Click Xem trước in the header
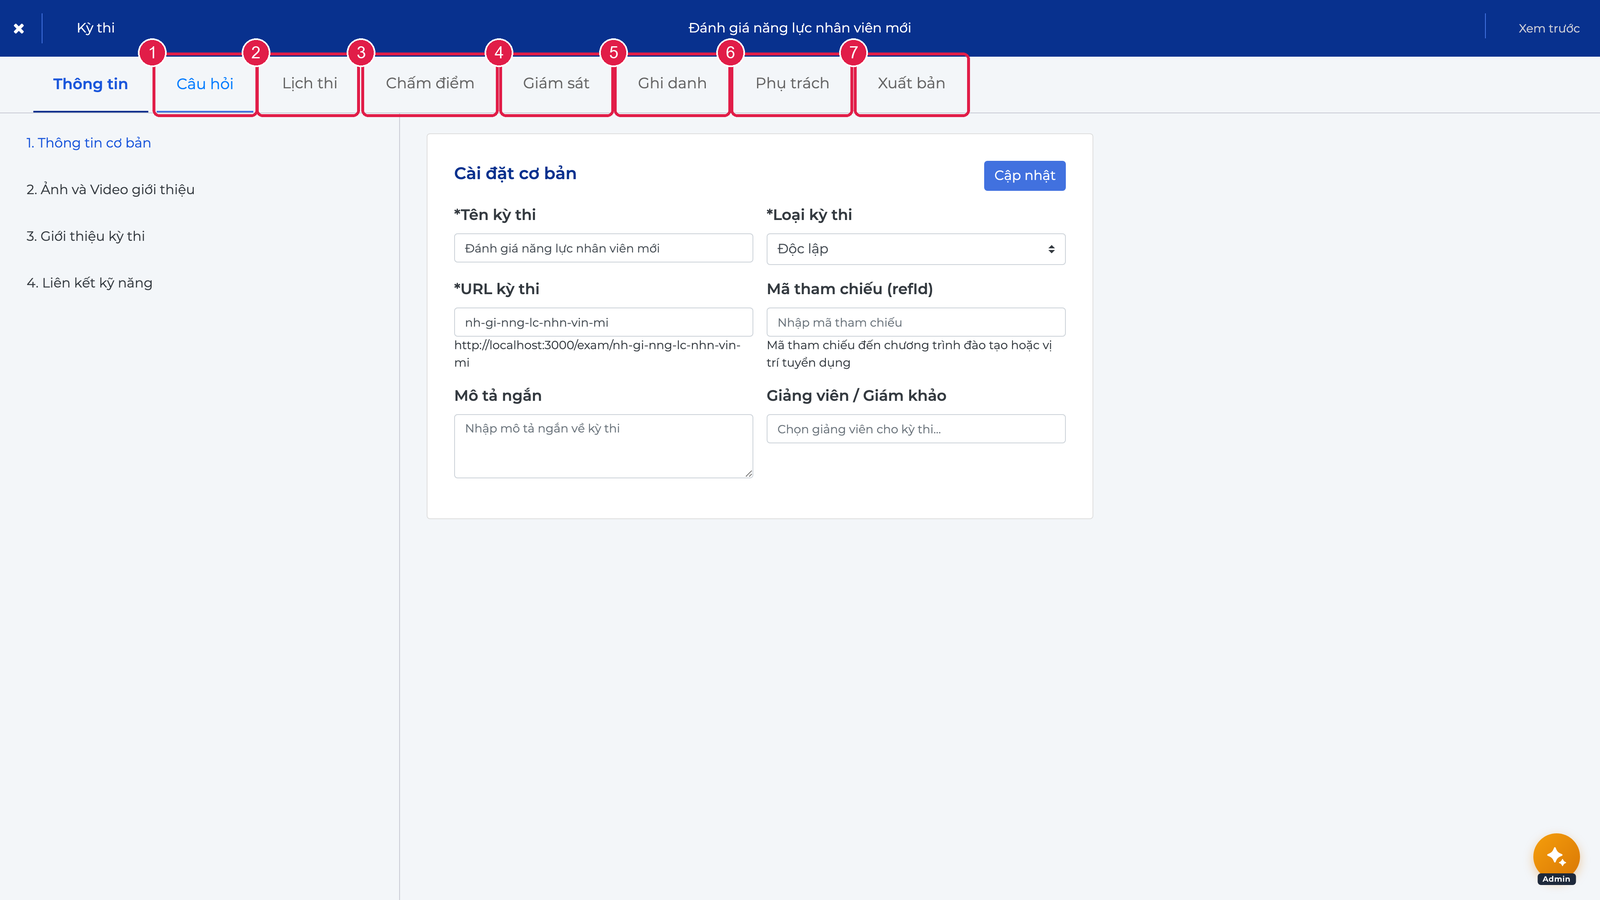This screenshot has height=900, width=1600. click(1549, 28)
